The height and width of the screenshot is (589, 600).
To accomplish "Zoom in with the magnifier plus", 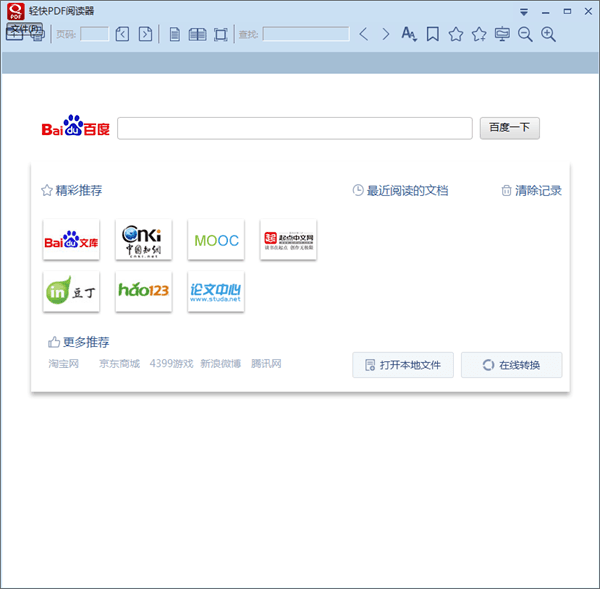I will [x=548, y=34].
